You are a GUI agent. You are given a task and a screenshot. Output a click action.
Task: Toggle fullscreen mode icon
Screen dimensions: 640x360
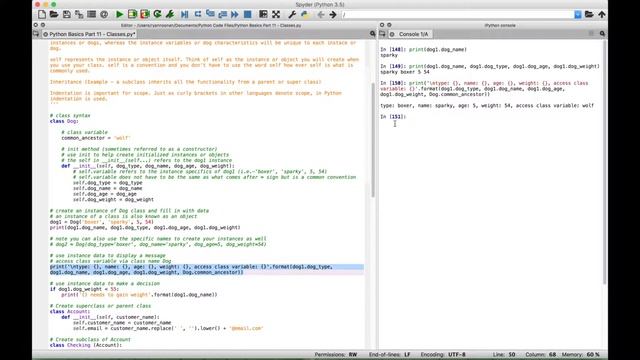click(276, 14)
